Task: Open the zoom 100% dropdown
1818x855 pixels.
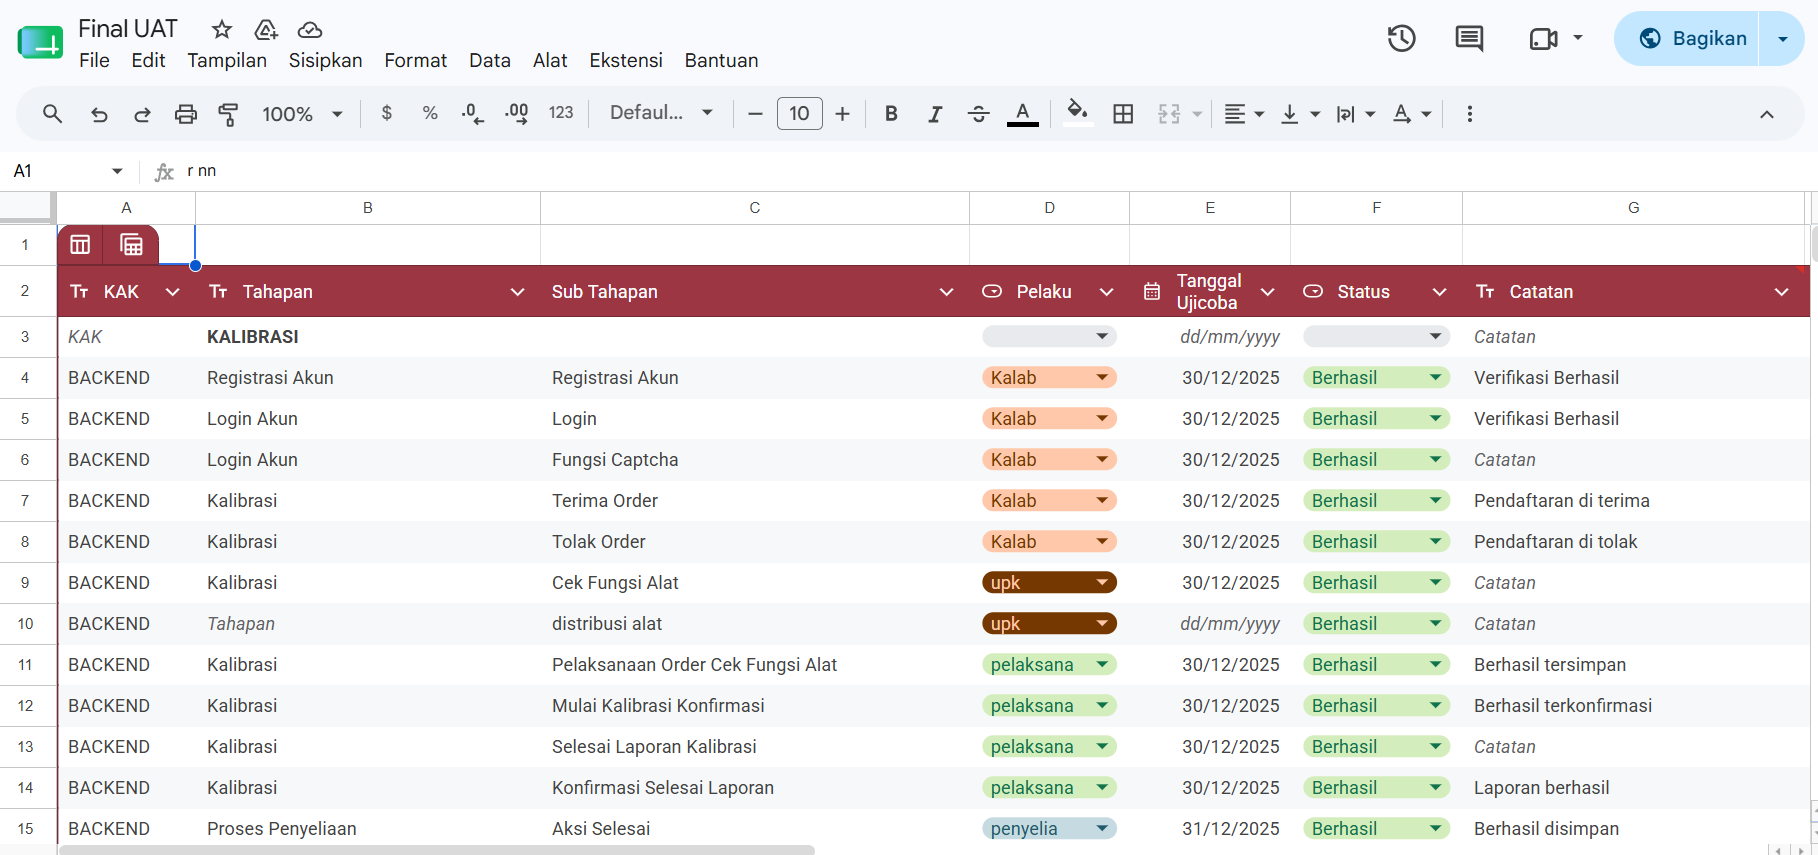Action: coord(302,114)
